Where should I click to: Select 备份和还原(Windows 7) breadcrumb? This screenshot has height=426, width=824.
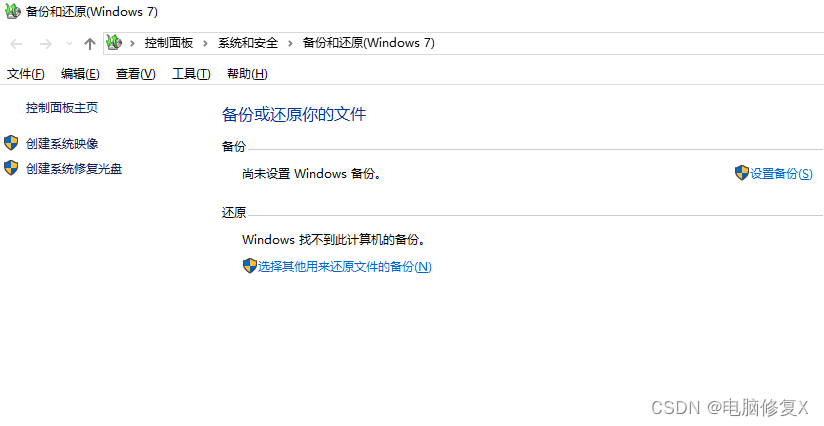(369, 43)
